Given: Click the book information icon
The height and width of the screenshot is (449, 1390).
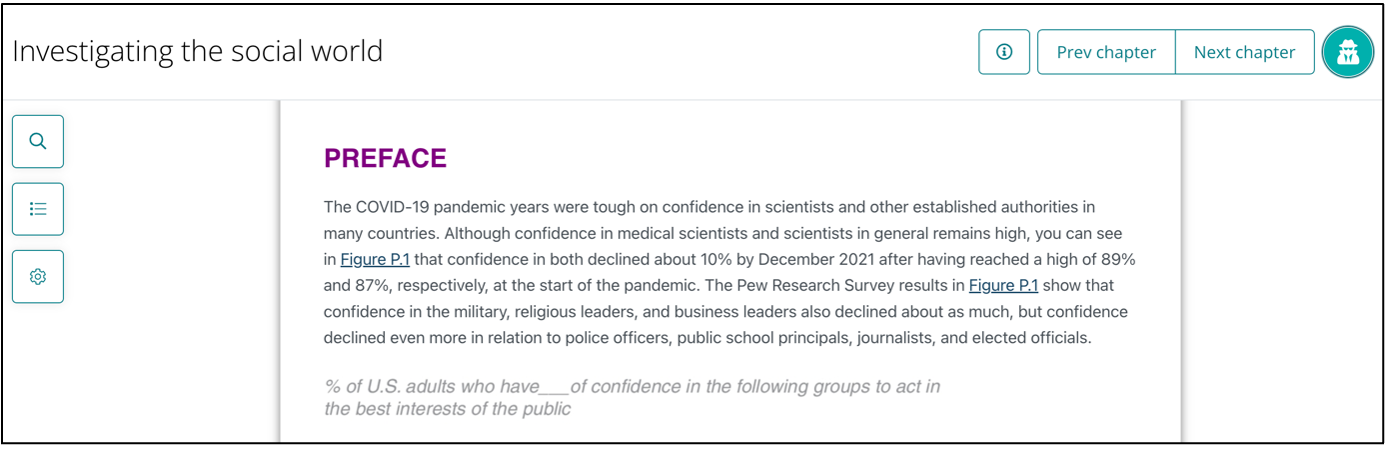Looking at the screenshot, I should point(1004,52).
